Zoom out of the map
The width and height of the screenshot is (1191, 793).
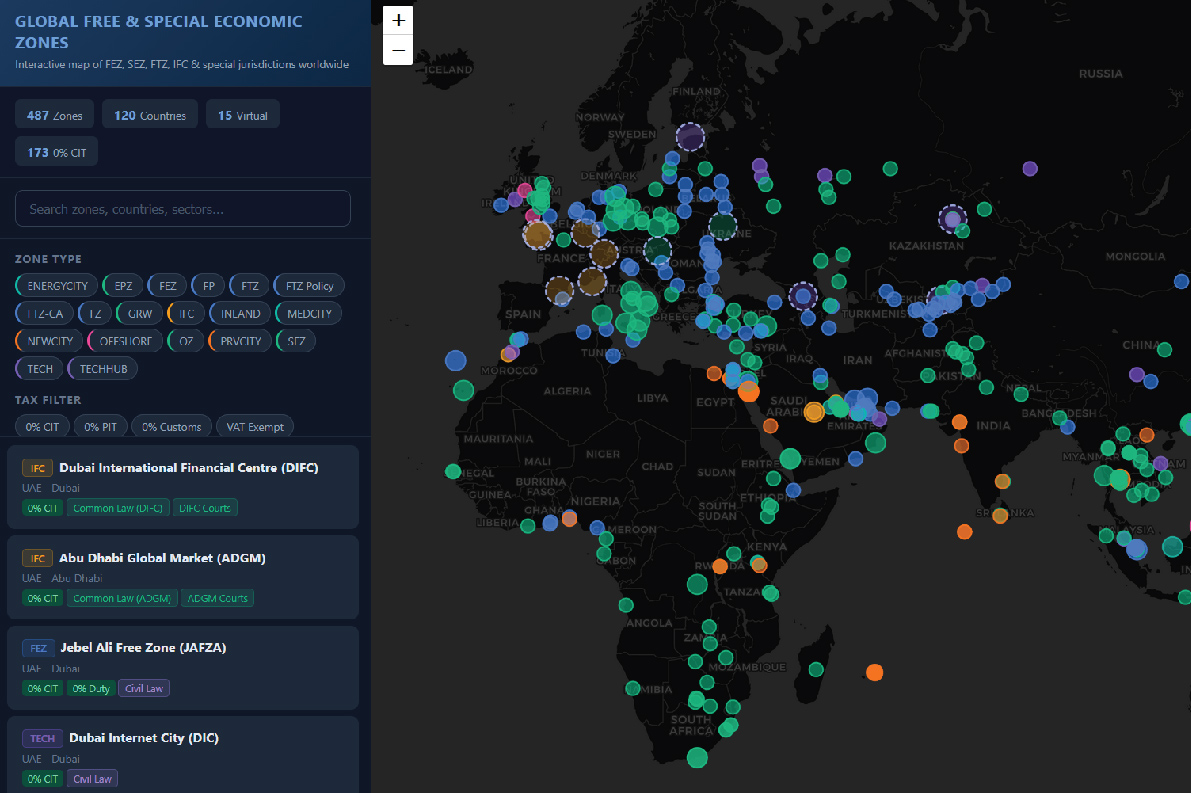pyautogui.click(x=398, y=50)
